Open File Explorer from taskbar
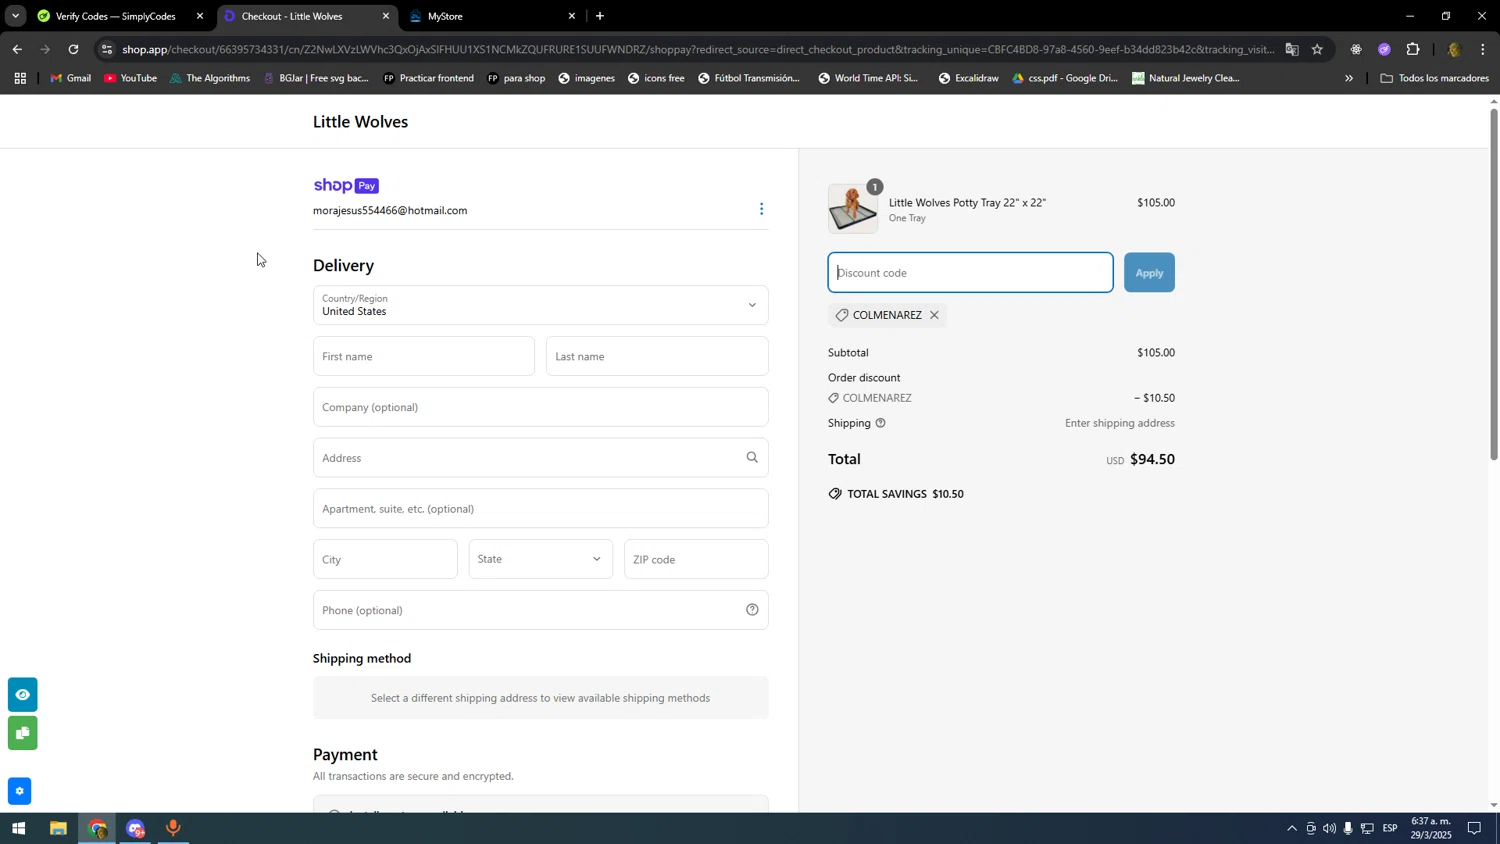The width and height of the screenshot is (1500, 844). click(58, 829)
